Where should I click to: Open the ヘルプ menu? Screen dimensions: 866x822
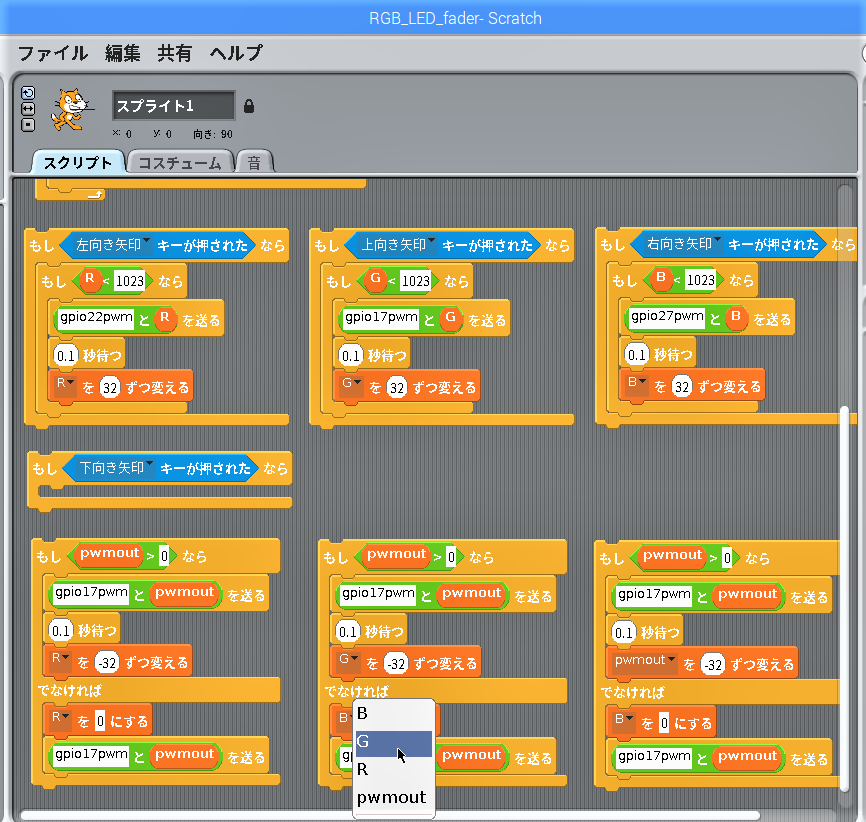click(236, 53)
